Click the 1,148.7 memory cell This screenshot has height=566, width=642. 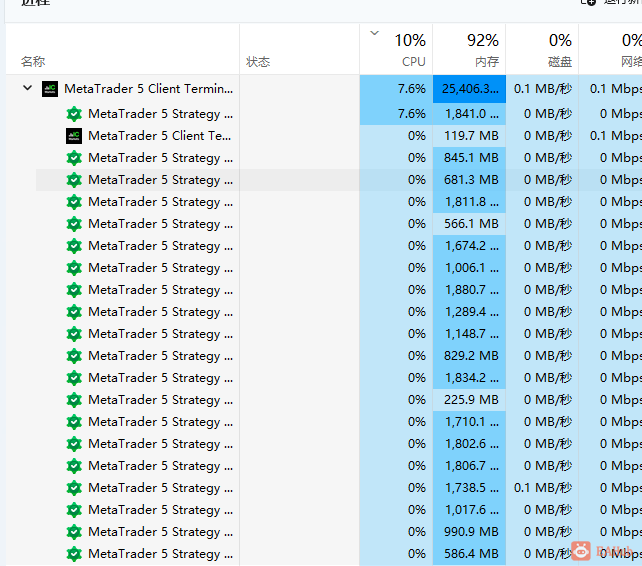click(469, 334)
